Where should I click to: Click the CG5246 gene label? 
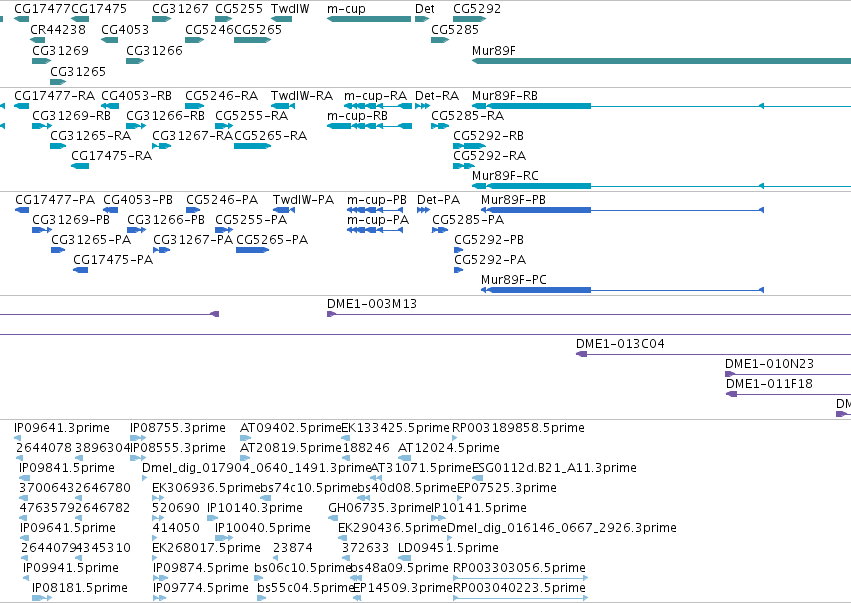pyautogui.click(x=209, y=29)
